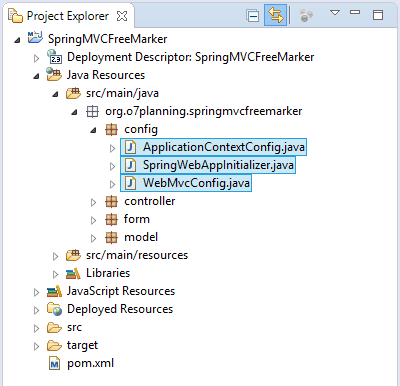Select WebMvcConfig.java in the tree
Screen dimensions: 400x386
pos(186,183)
